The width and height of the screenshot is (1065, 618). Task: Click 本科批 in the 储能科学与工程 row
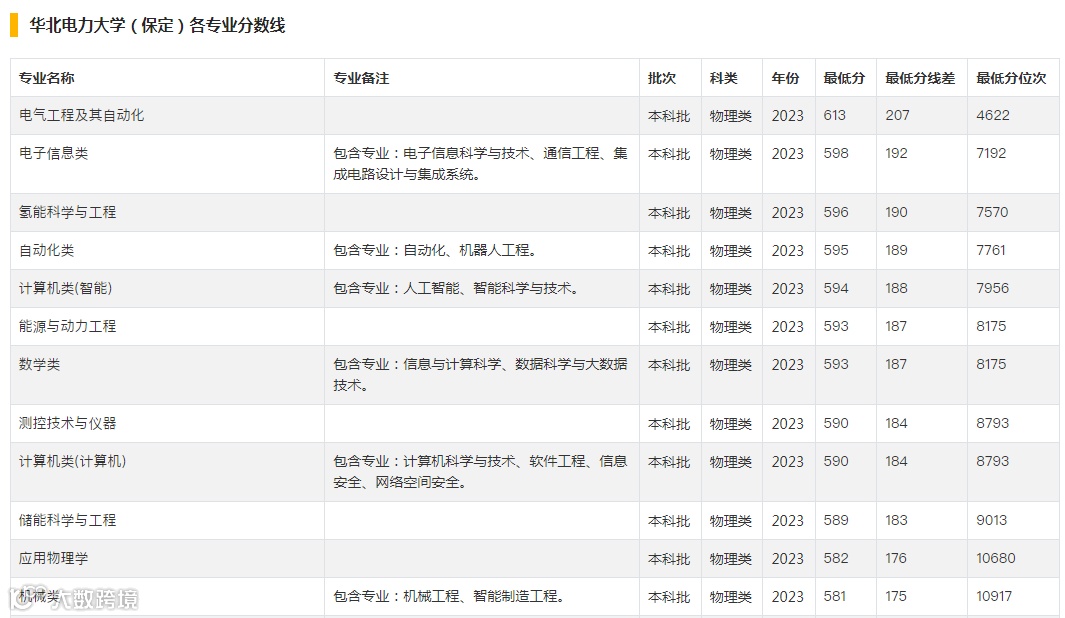[x=669, y=522]
